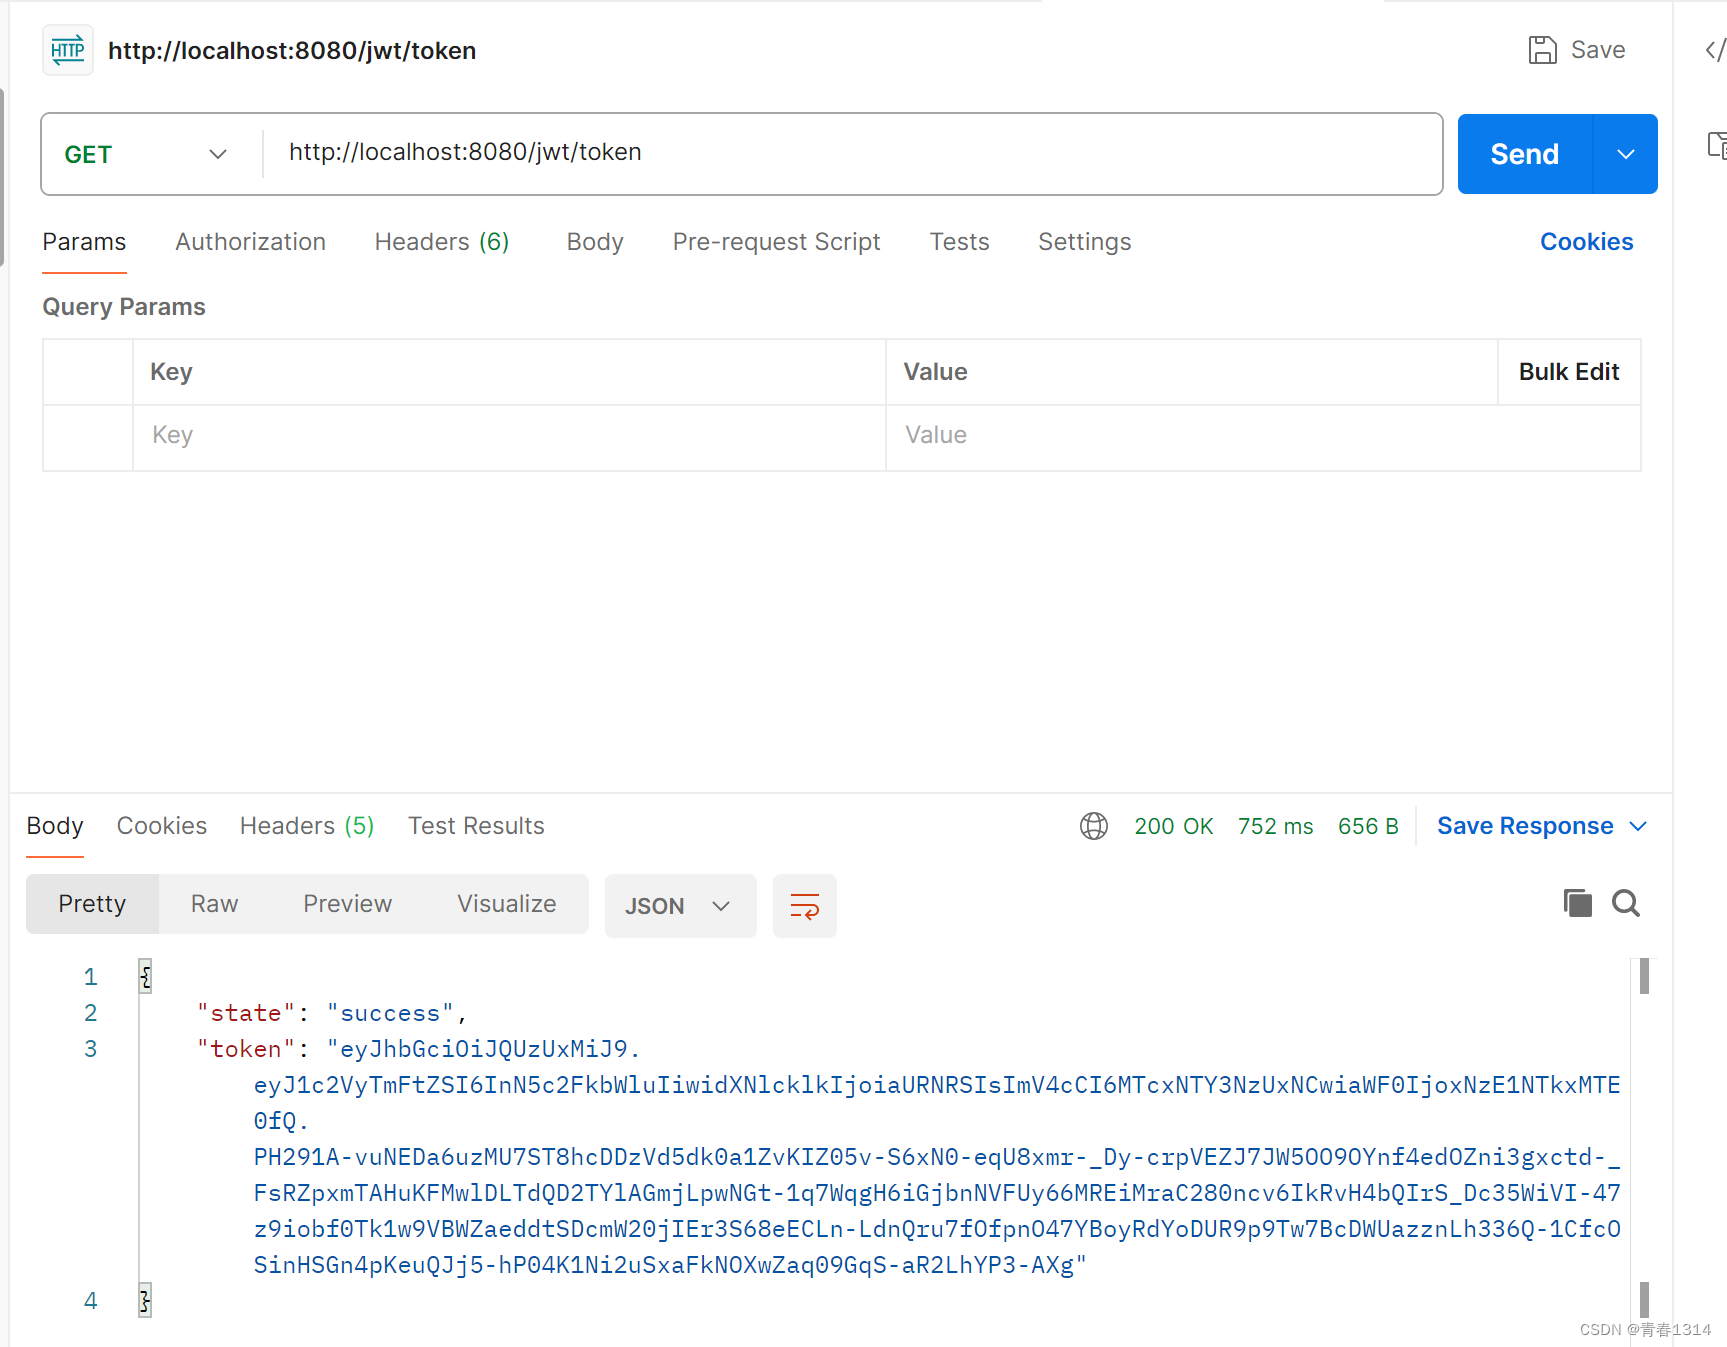Search the response with magnifier icon

[1626, 903]
